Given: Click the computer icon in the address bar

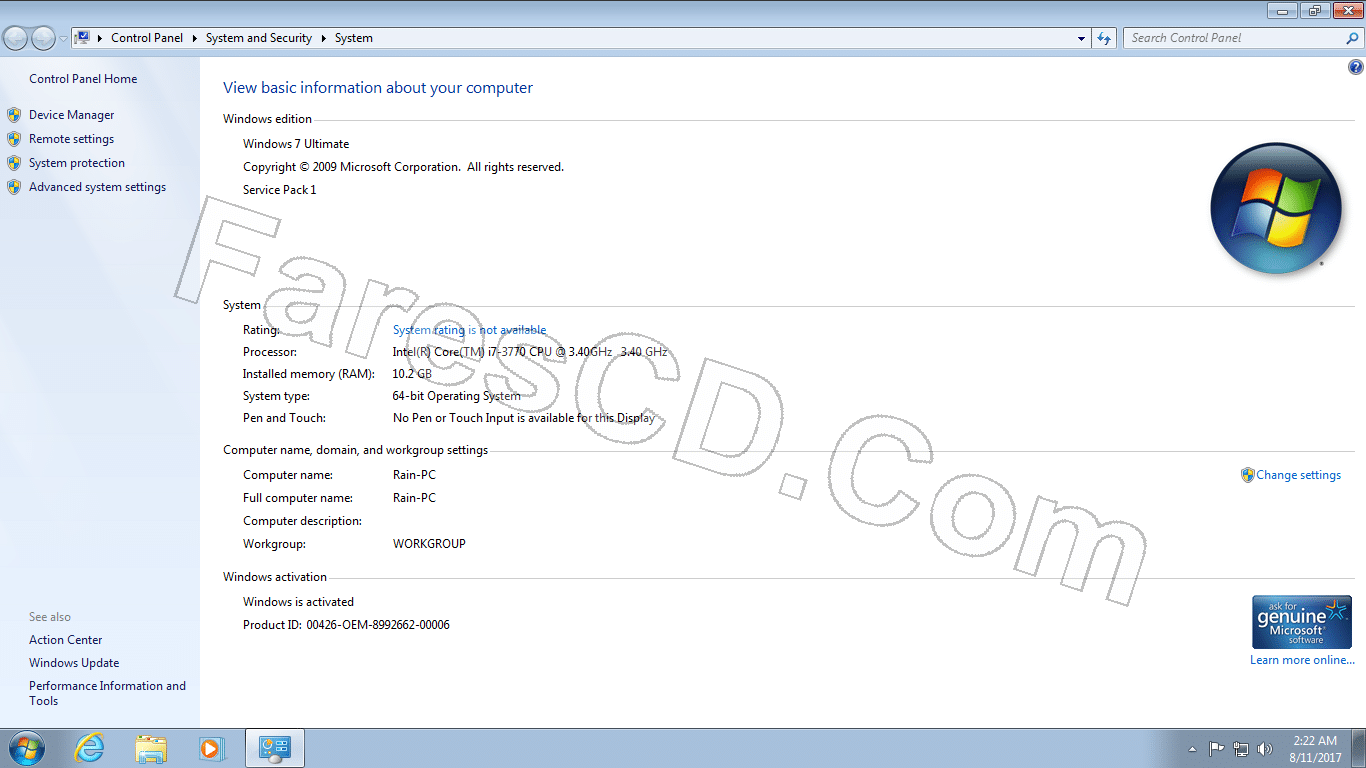Looking at the screenshot, I should coord(83,38).
